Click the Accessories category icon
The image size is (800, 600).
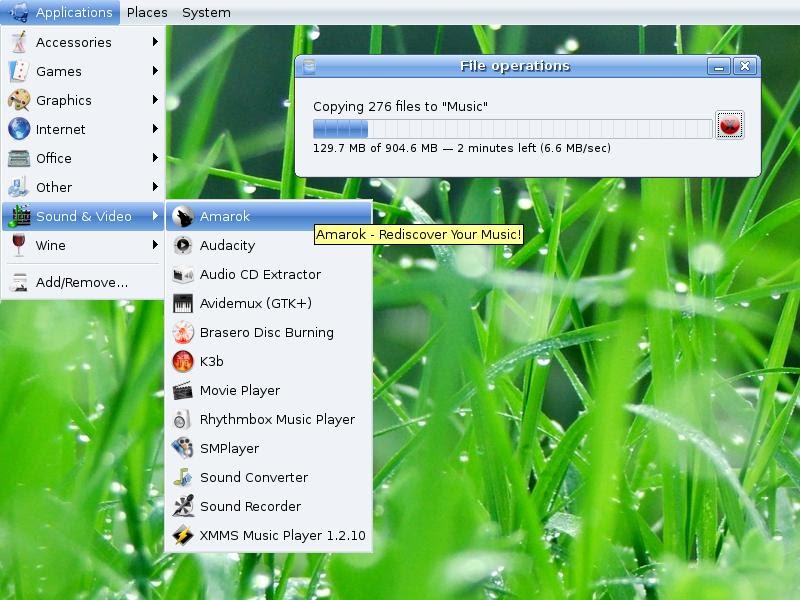[x=19, y=42]
